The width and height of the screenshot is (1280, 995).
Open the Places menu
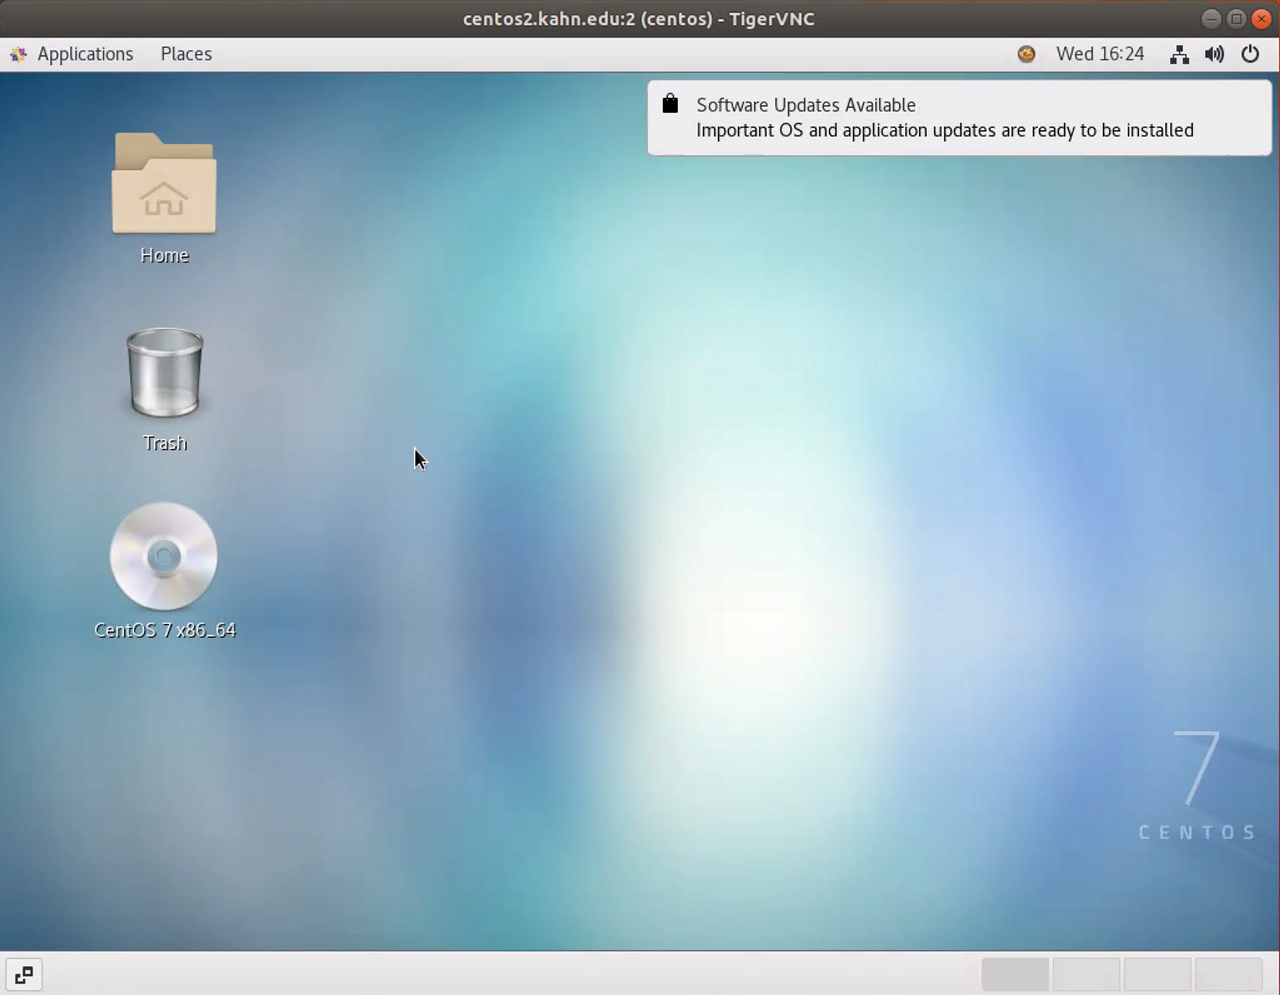[x=186, y=54]
